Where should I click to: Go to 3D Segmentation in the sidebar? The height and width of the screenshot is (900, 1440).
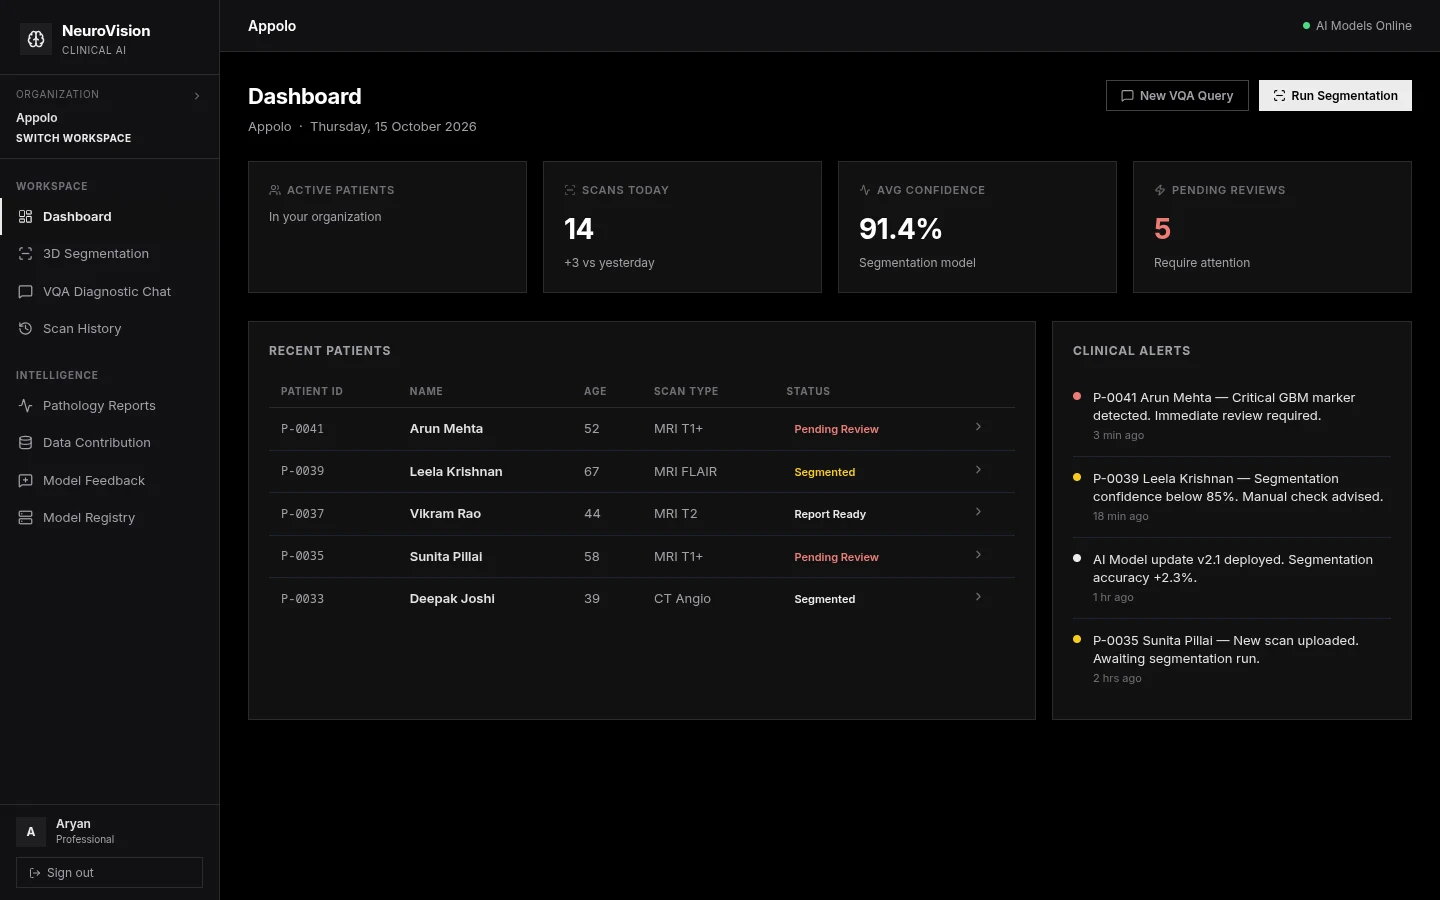click(110, 254)
